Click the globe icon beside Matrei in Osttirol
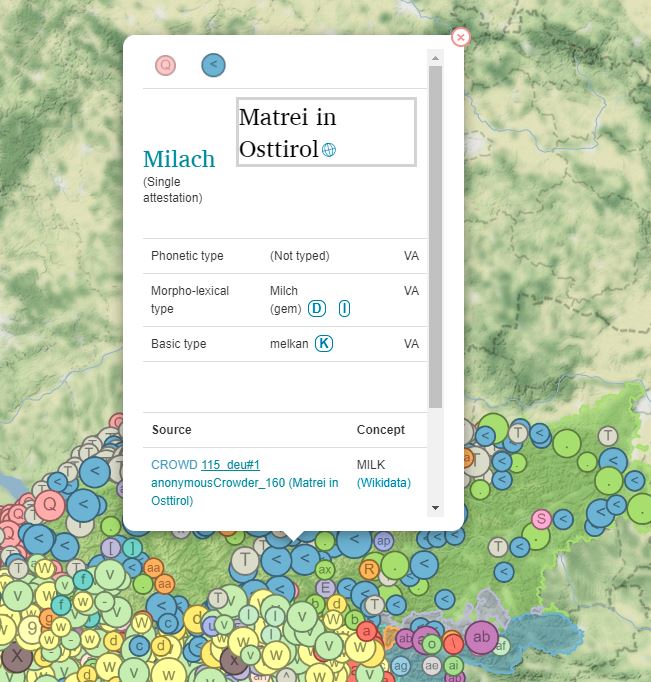This screenshot has height=682, width=651. (329, 150)
